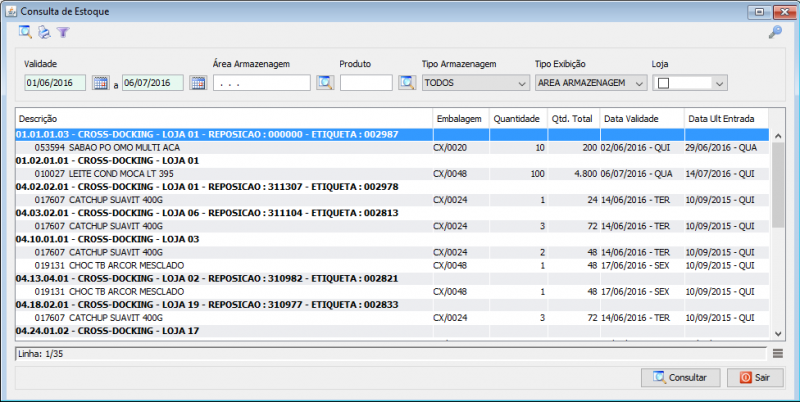Open calendar for start Validade date
This screenshot has width=800, height=402.
click(101, 83)
